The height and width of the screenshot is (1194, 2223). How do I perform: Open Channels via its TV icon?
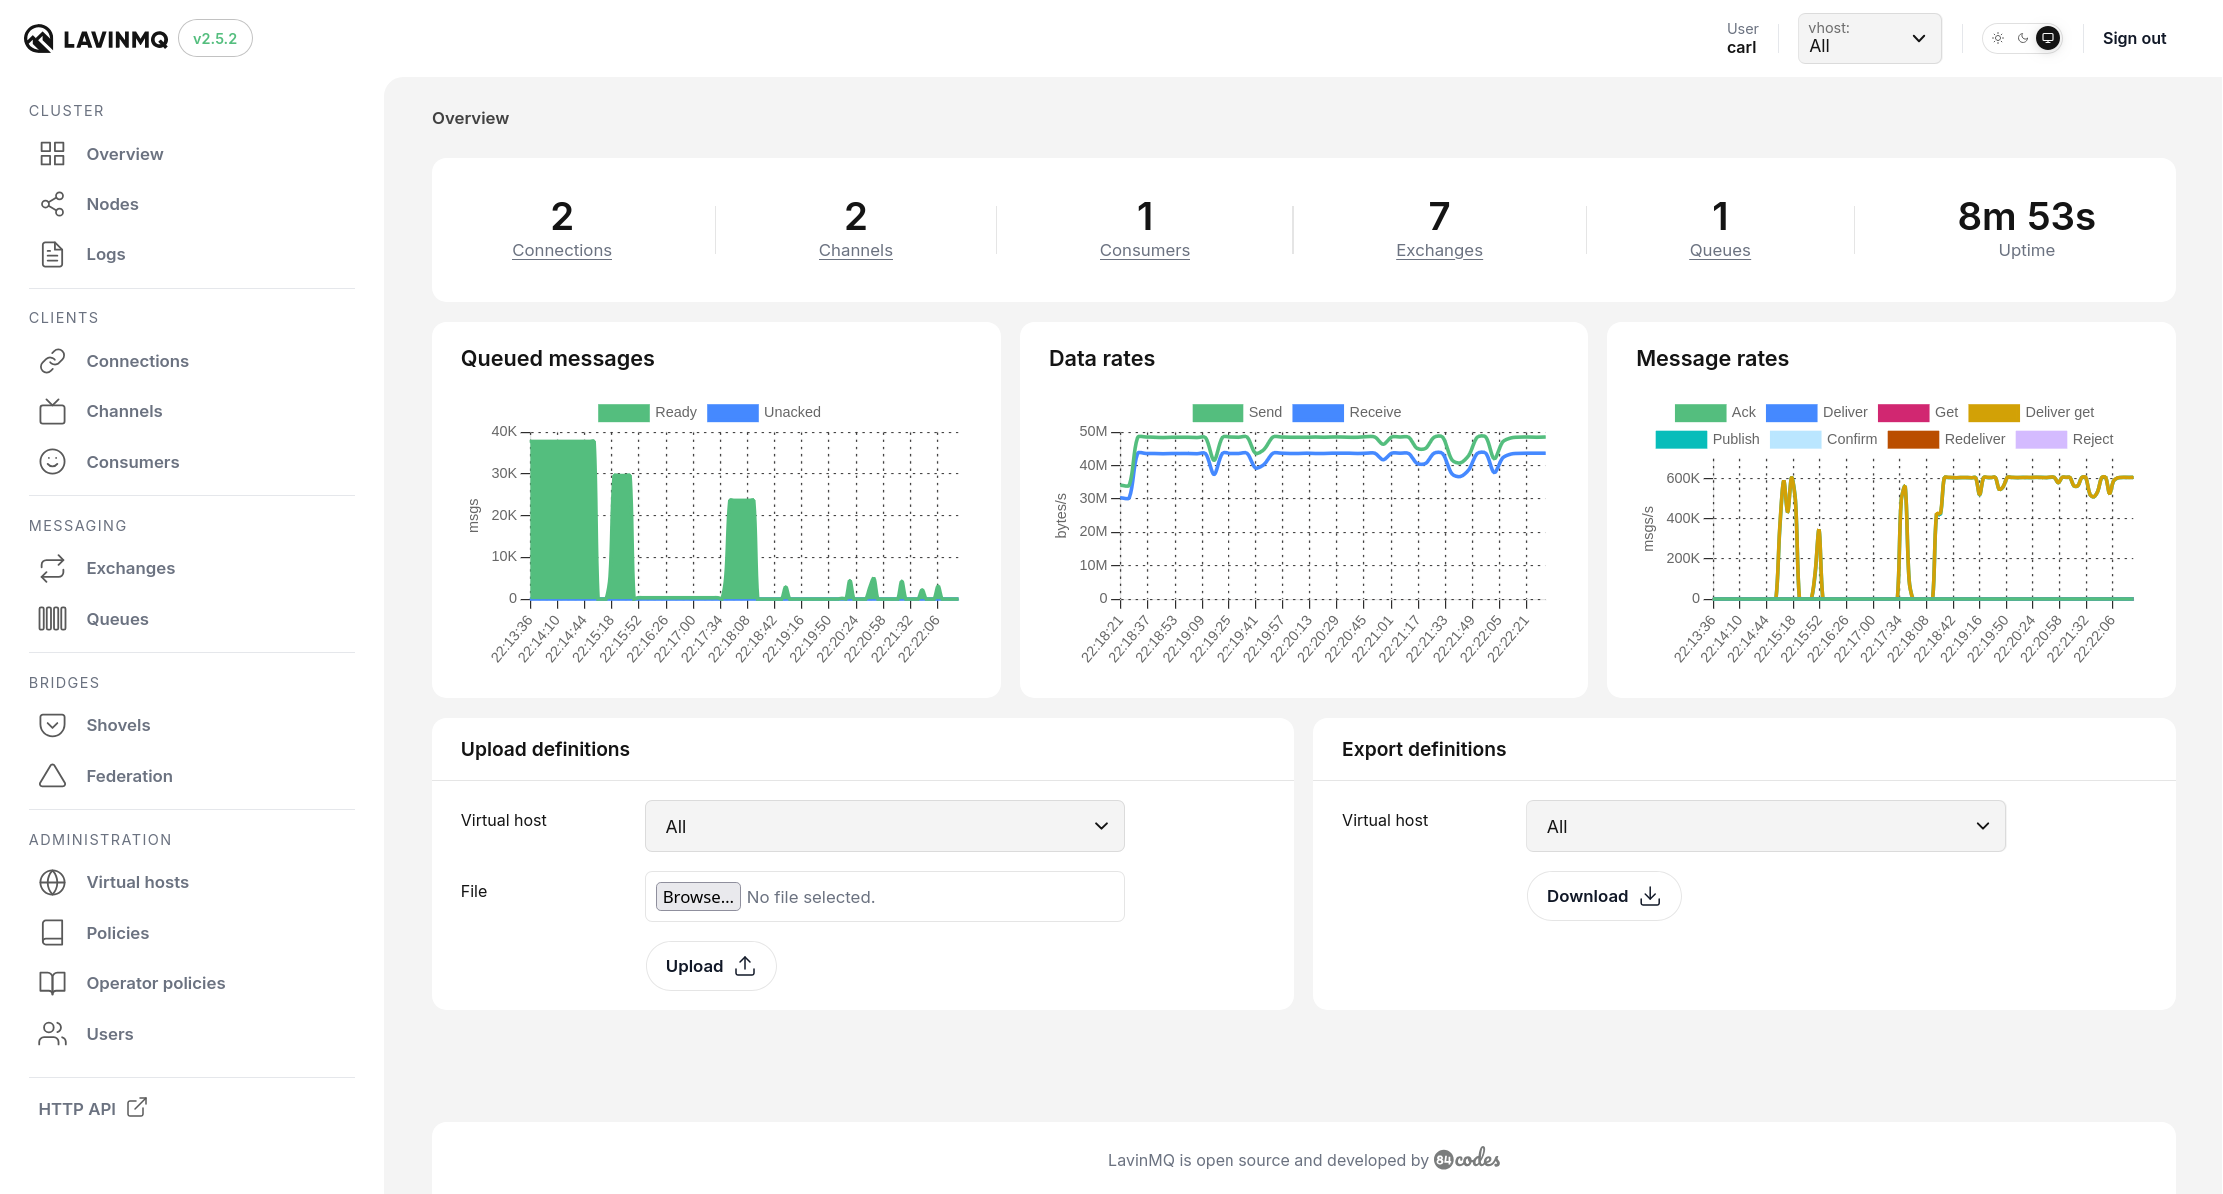52,411
